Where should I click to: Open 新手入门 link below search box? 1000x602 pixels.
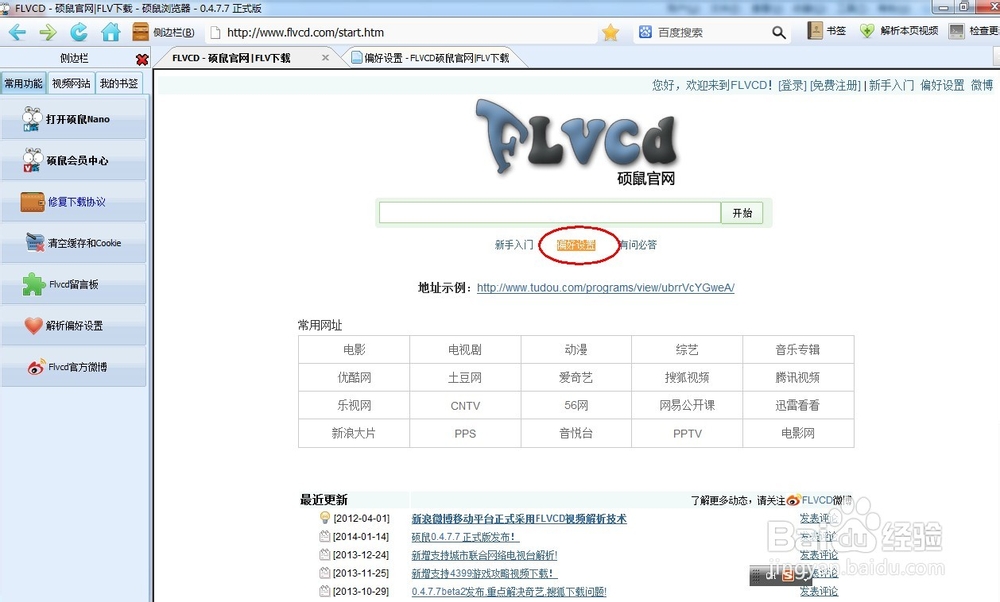tap(514, 245)
